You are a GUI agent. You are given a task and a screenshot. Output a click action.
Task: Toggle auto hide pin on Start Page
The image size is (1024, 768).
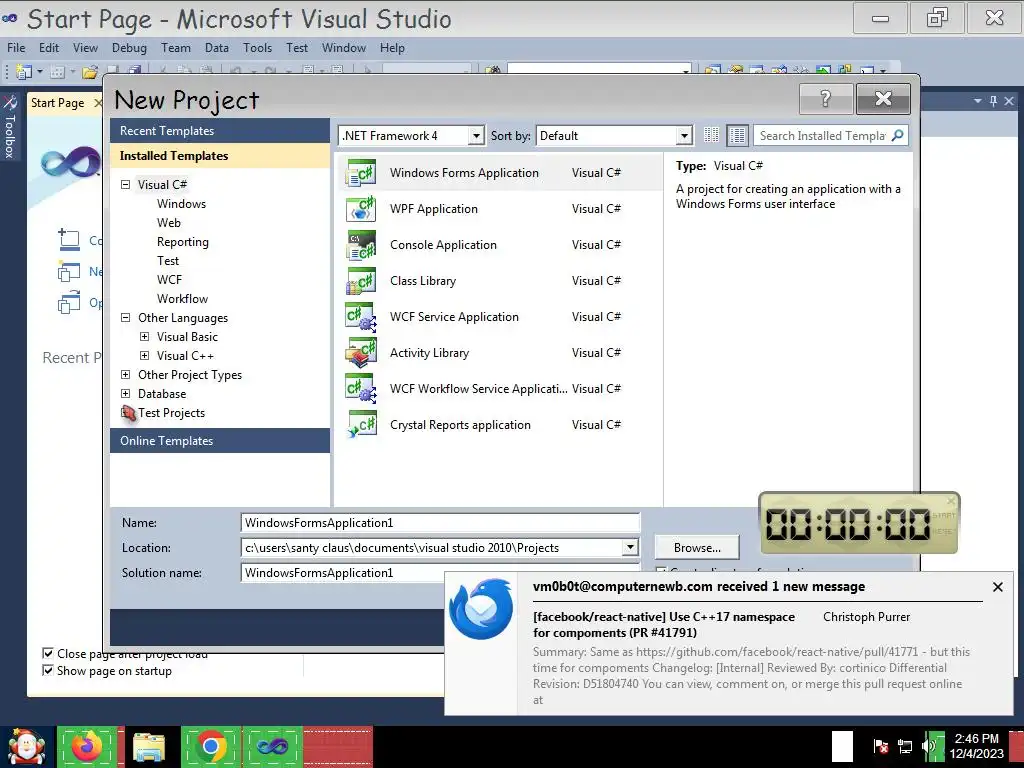click(993, 101)
